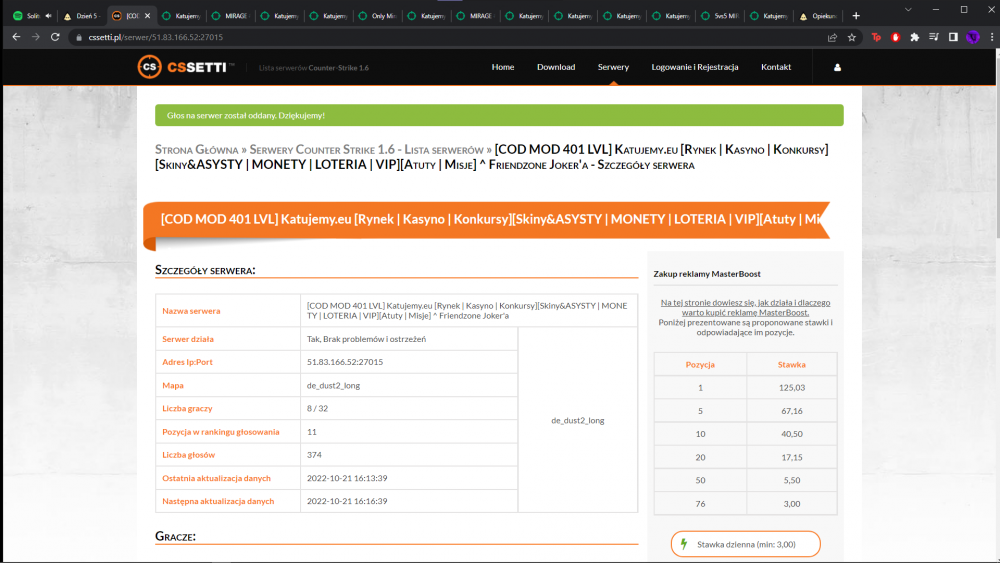Viewport: 1000px width, 563px height.
Task: Reload the page
Action: tap(55, 37)
